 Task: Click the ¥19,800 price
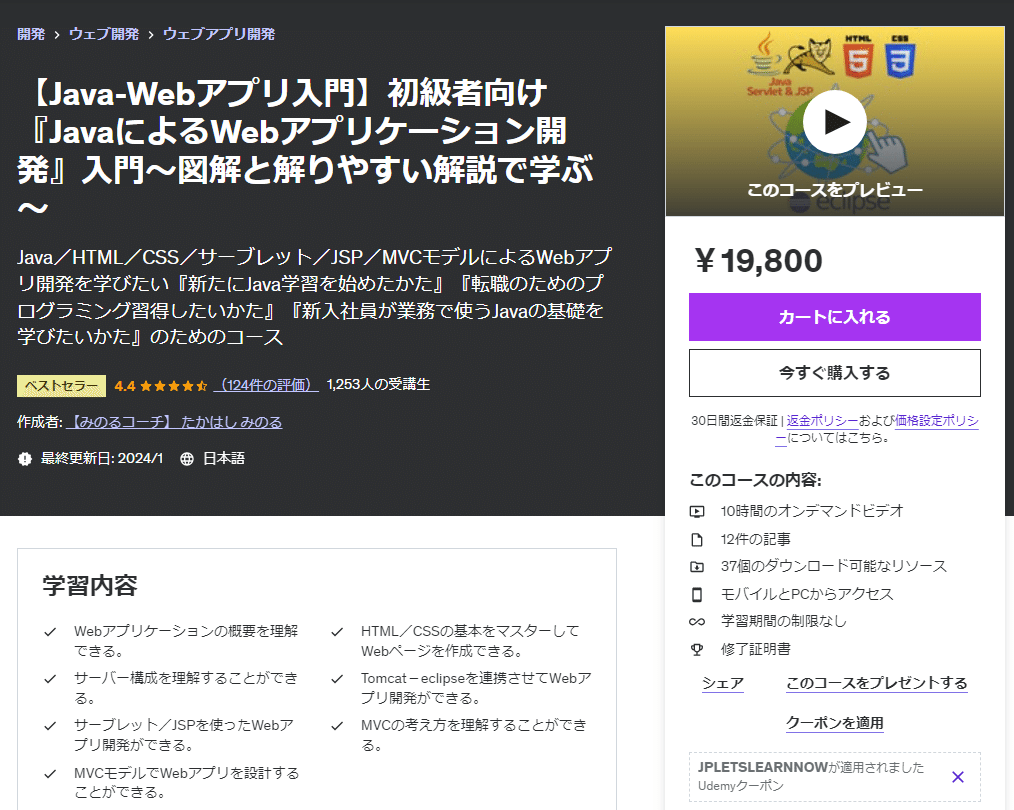pos(758,261)
